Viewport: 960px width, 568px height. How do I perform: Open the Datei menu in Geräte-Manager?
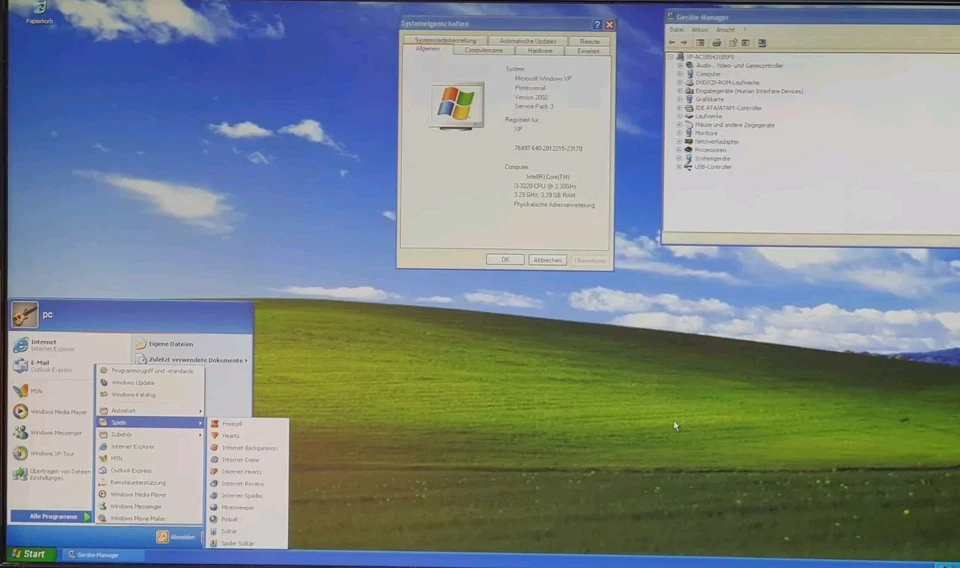pos(677,30)
